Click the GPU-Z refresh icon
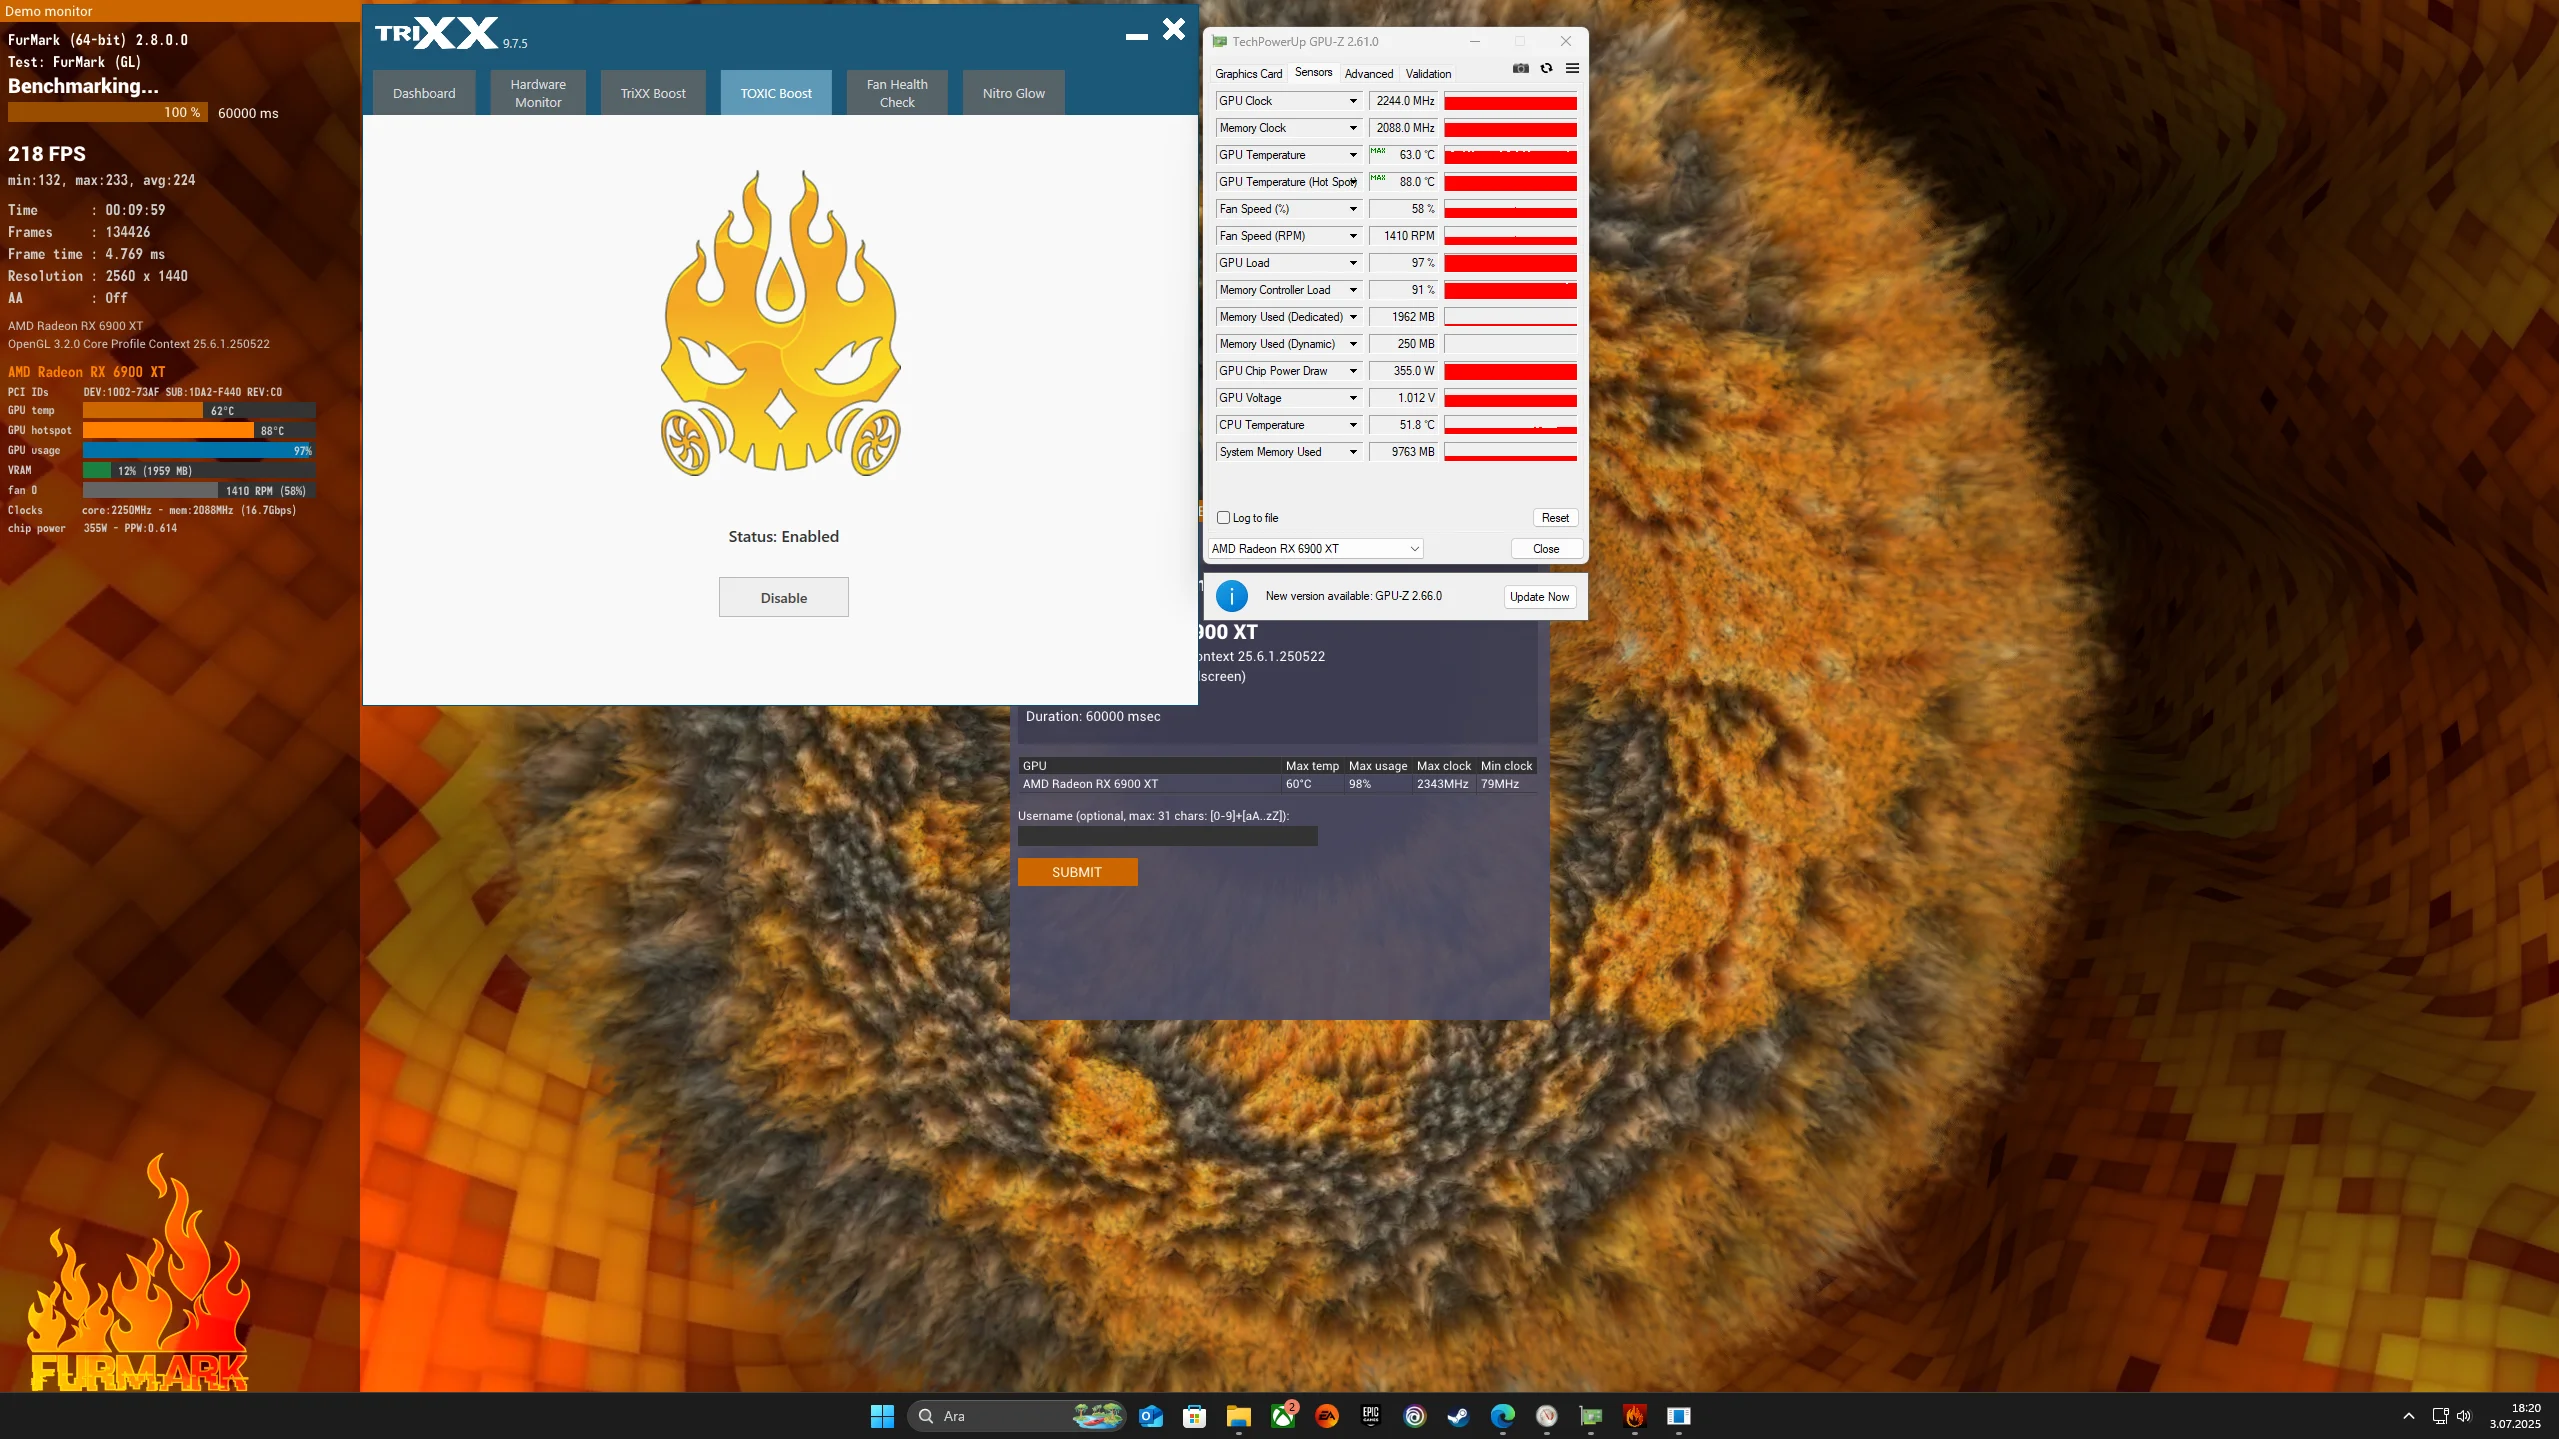Screen dimensions: 2559x1439 coord(1546,69)
